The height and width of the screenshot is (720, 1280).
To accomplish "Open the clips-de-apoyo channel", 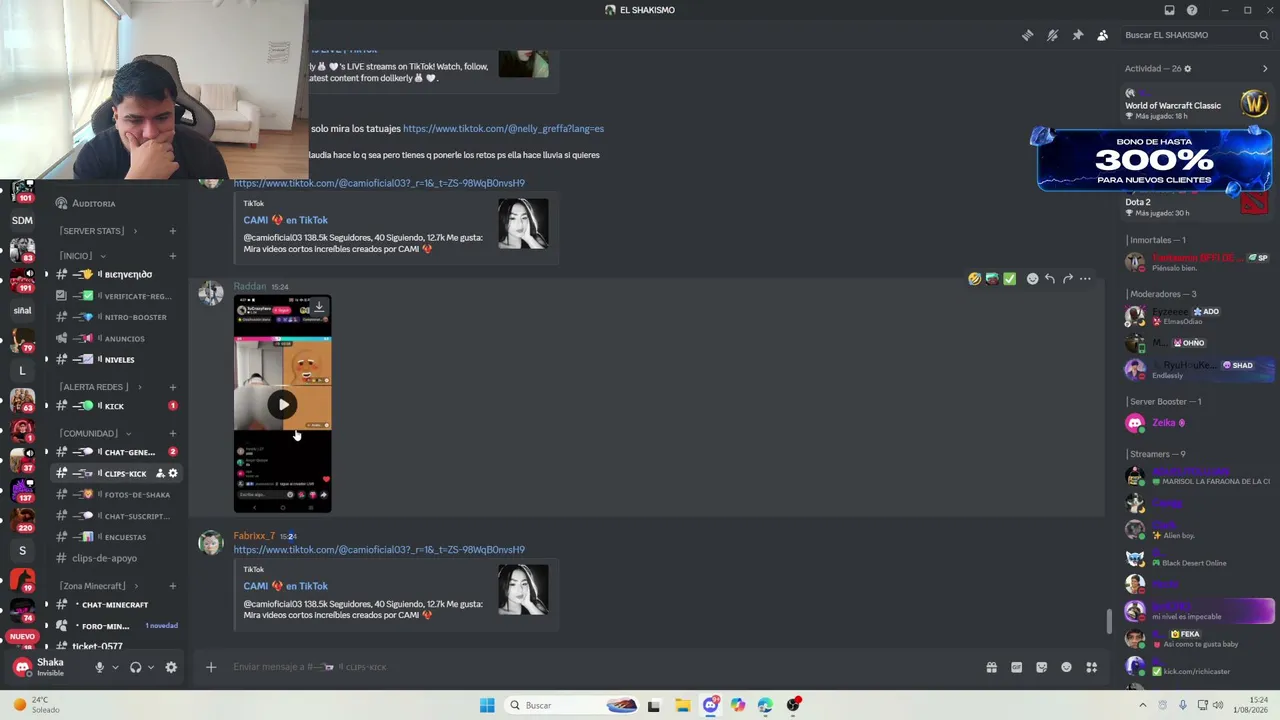I will point(116,558).
